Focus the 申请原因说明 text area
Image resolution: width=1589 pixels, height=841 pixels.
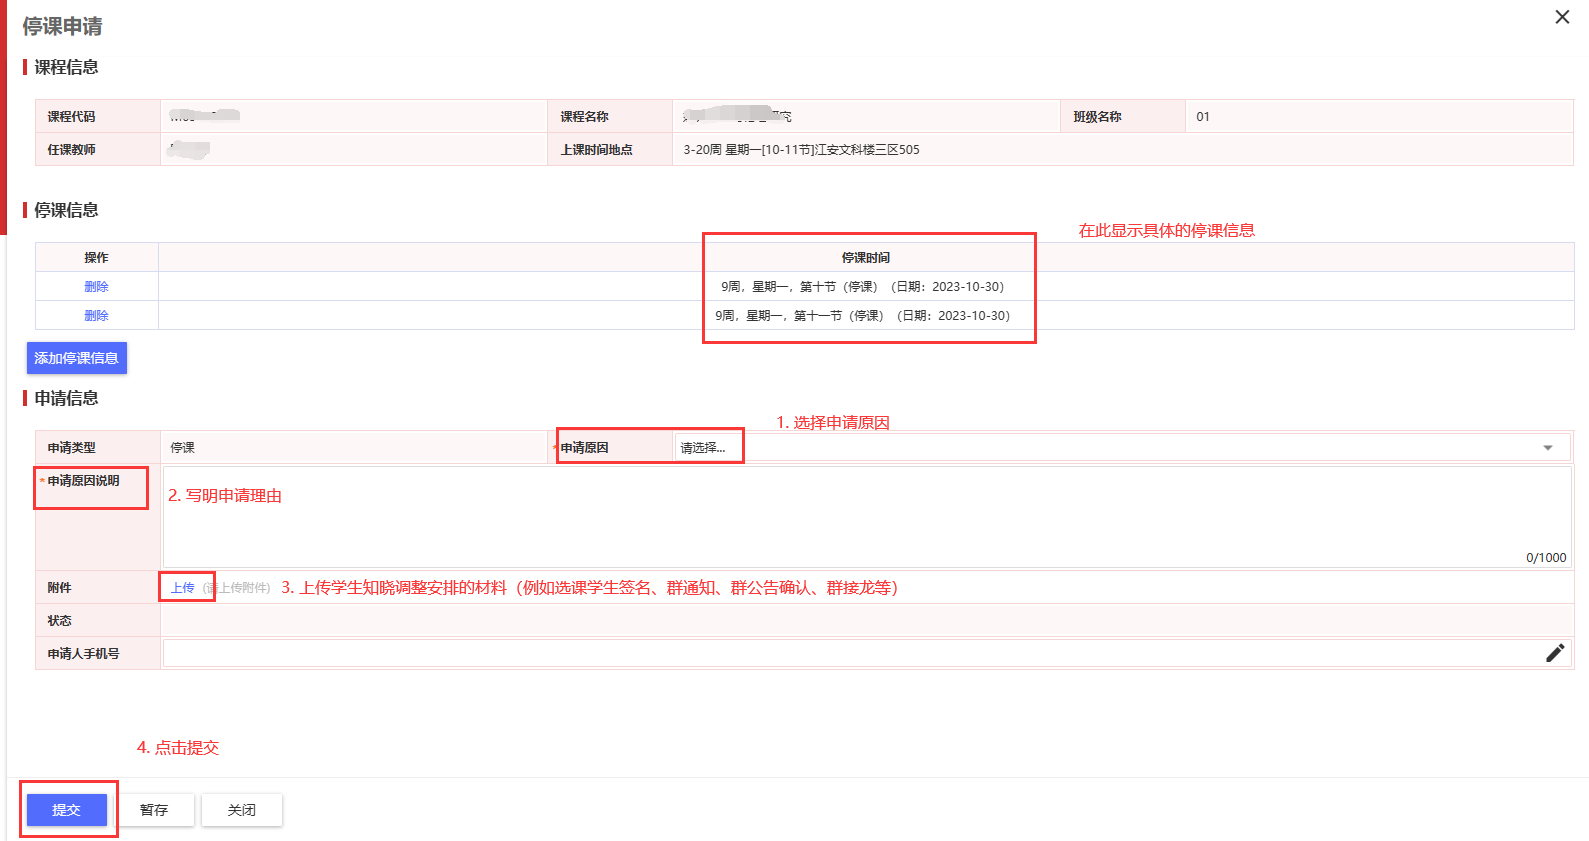click(x=865, y=517)
